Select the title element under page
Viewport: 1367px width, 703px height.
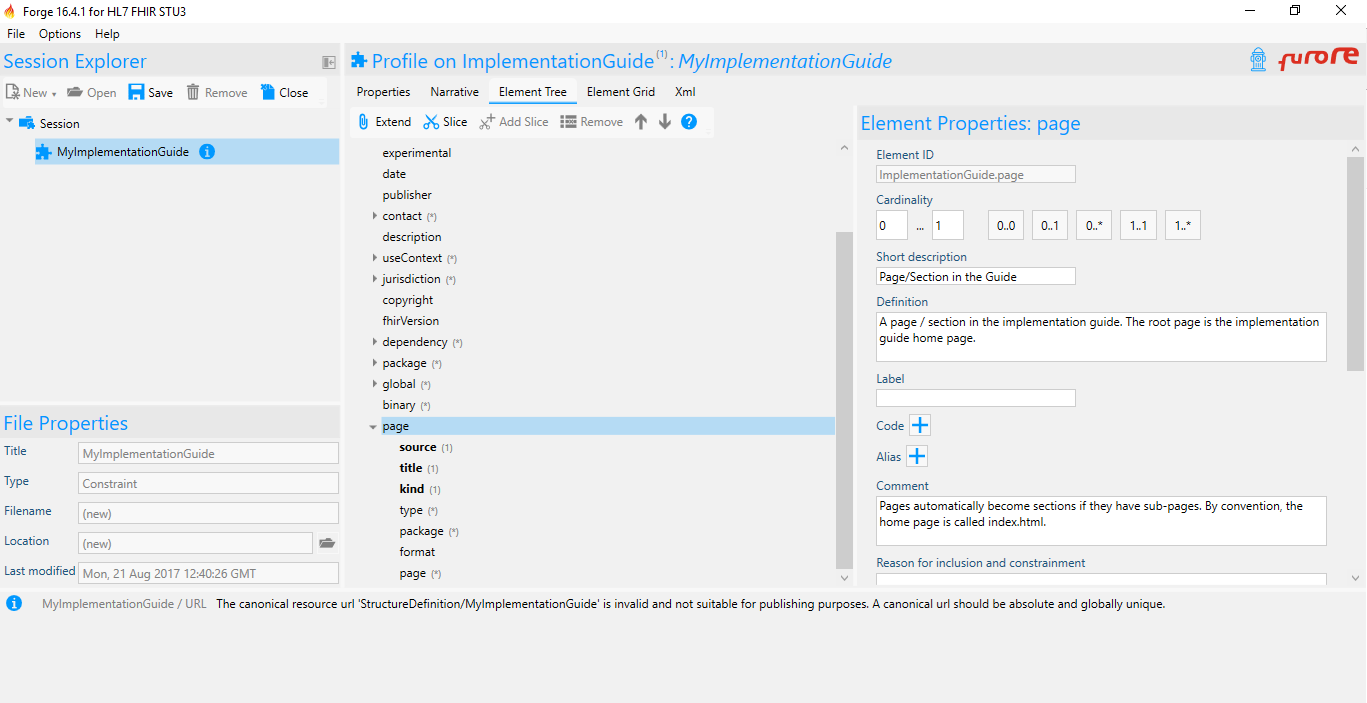click(x=411, y=468)
